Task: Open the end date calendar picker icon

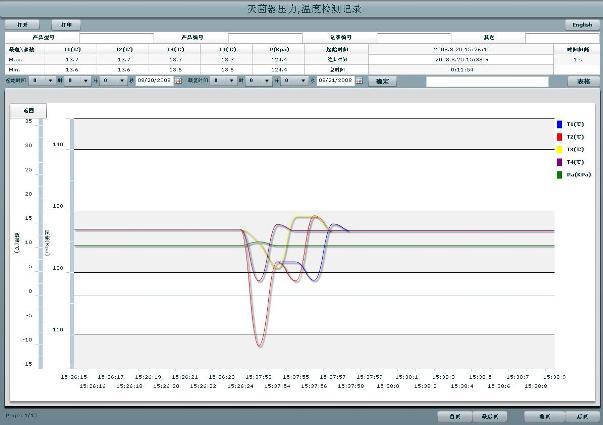Action: (361, 81)
